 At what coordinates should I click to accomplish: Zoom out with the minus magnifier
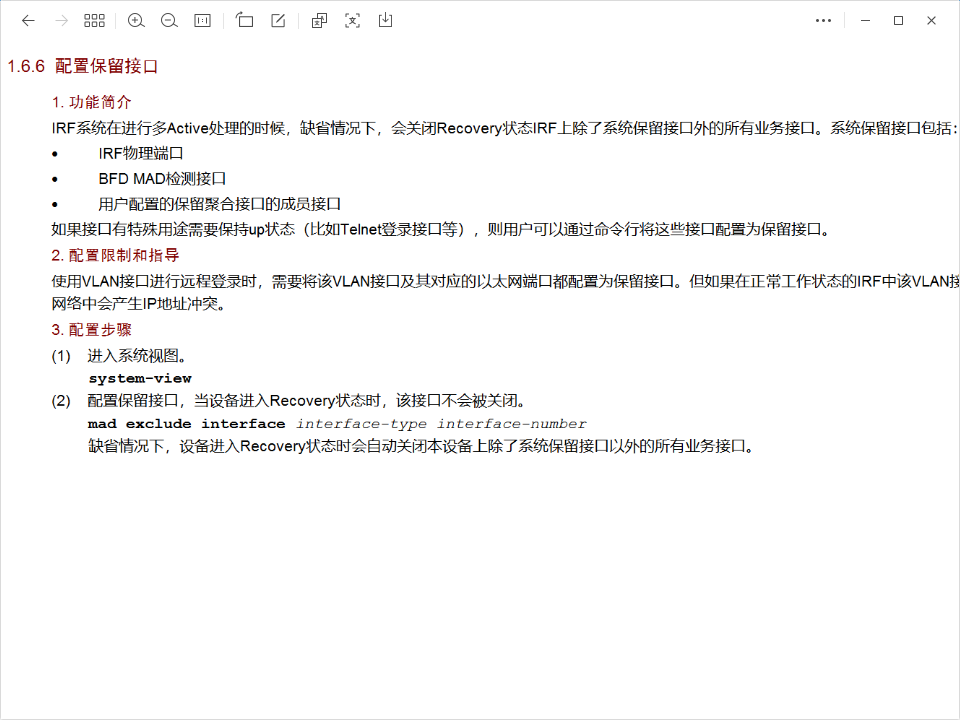169,21
